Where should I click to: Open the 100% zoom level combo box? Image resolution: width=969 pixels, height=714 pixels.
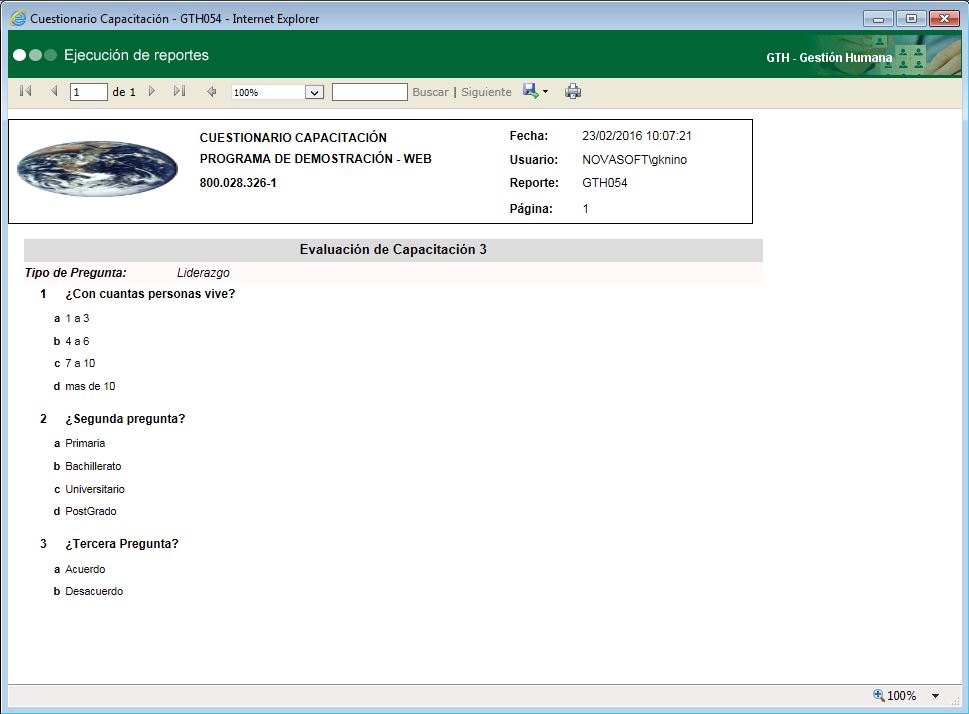point(277,91)
